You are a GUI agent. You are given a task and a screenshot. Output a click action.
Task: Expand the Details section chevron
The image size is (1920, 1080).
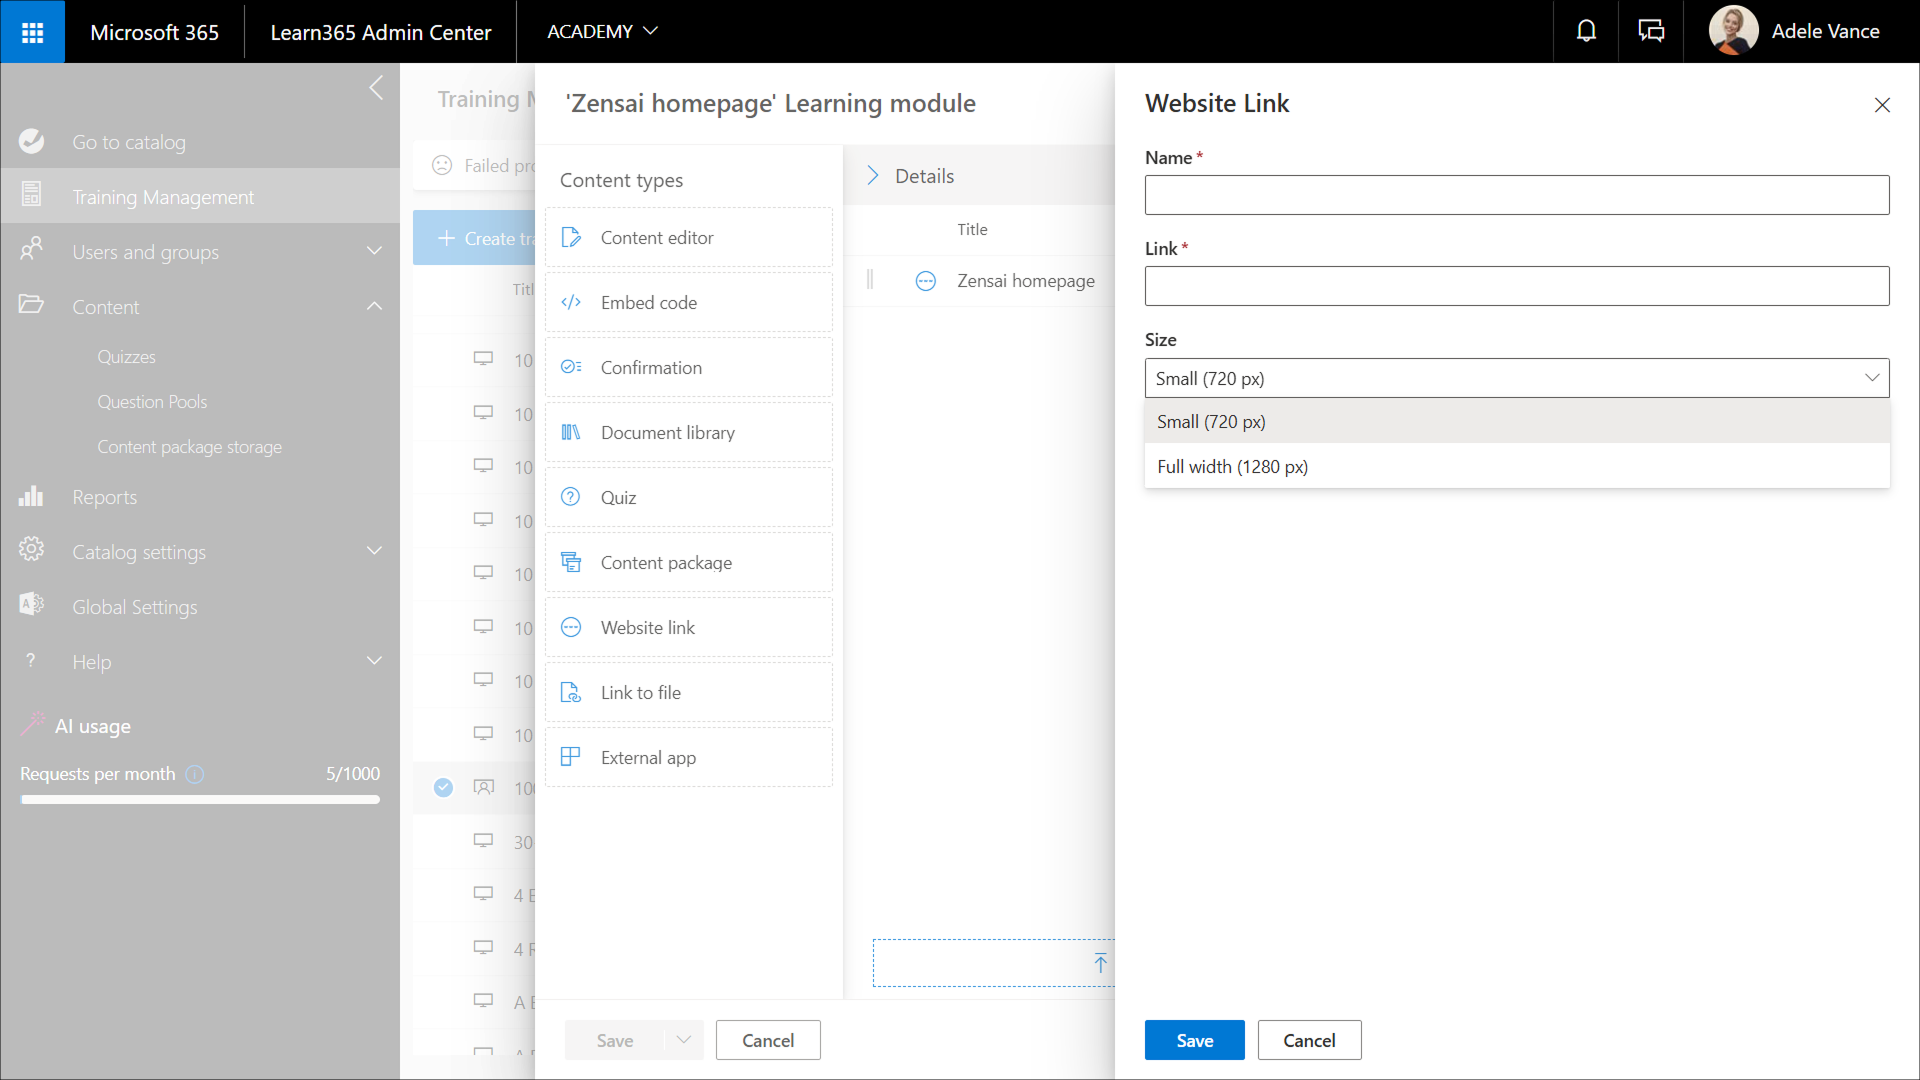coord(872,176)
